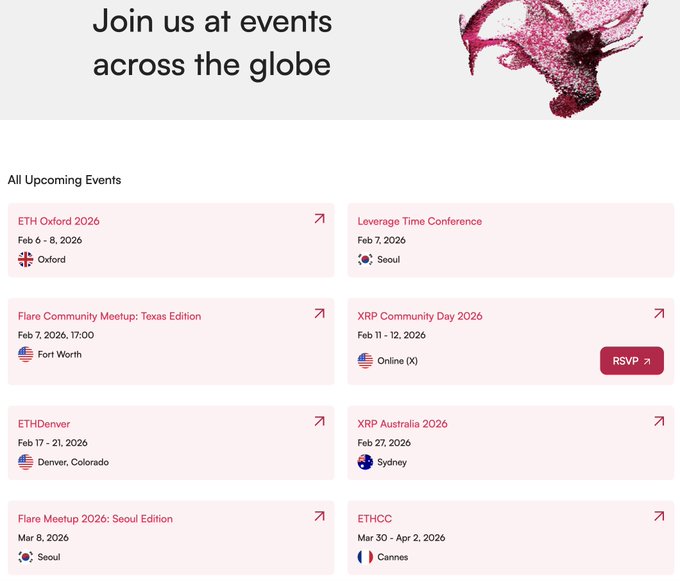Open arrow icon on Seoul Edition meetup card
680x581 pixels.
pyautogui.click(x=319, y=516)
